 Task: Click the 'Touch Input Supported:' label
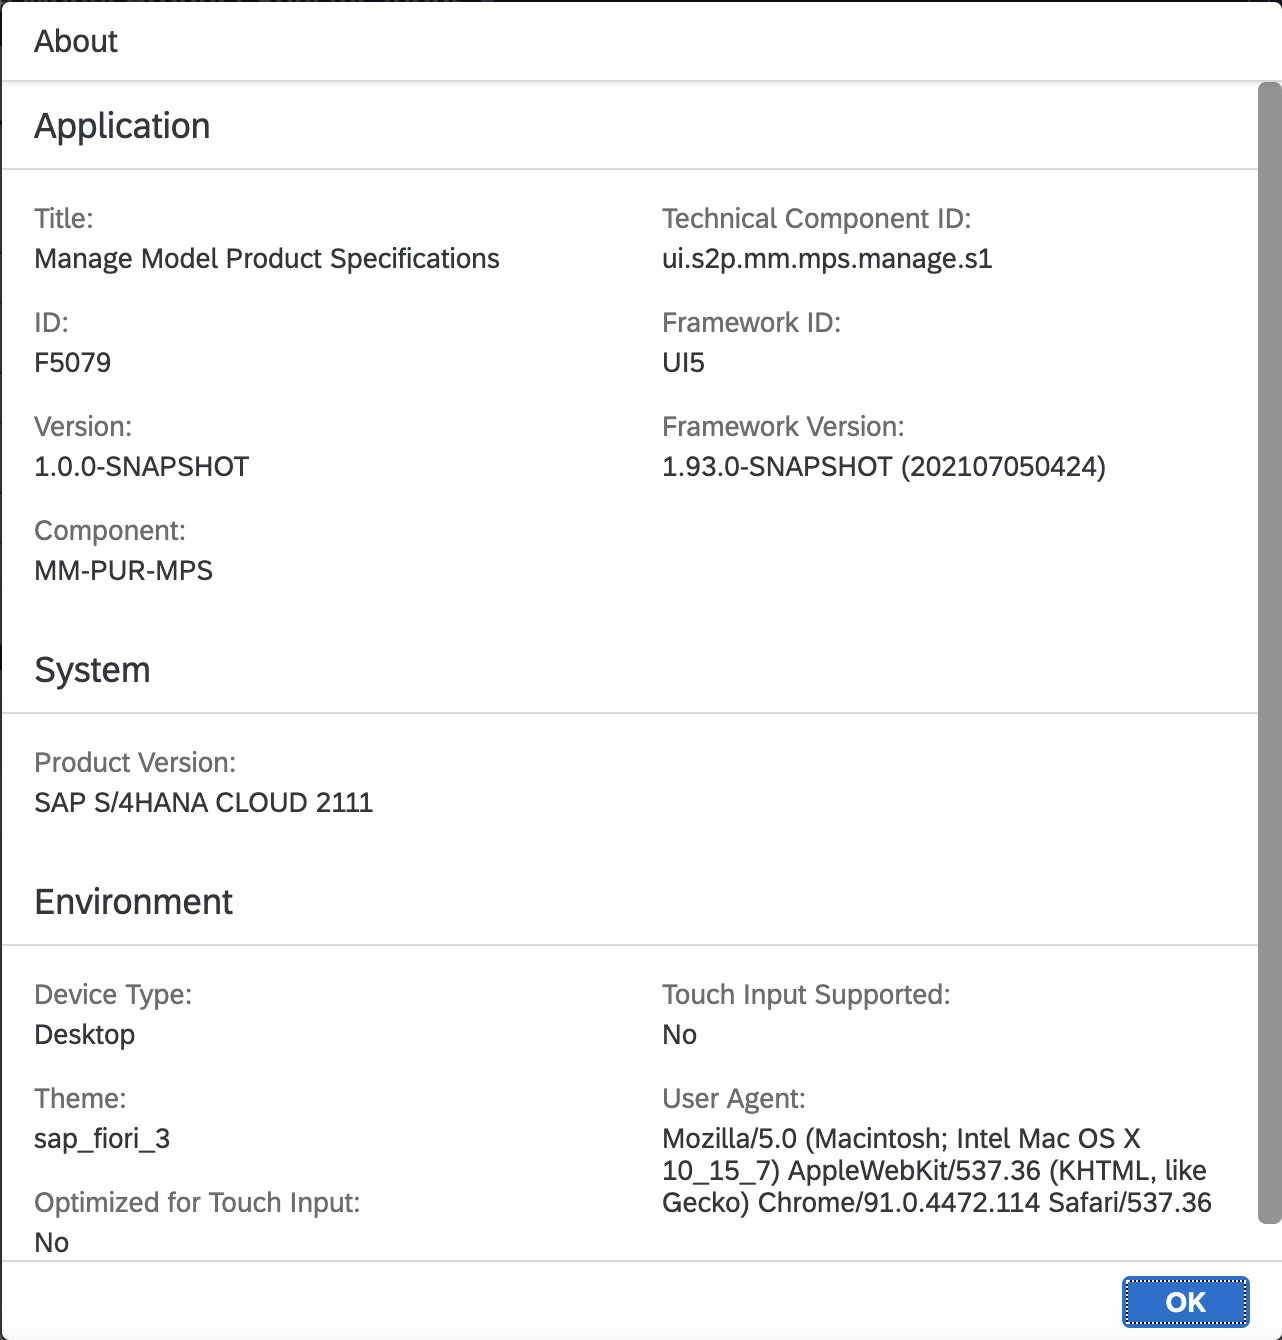806,995
